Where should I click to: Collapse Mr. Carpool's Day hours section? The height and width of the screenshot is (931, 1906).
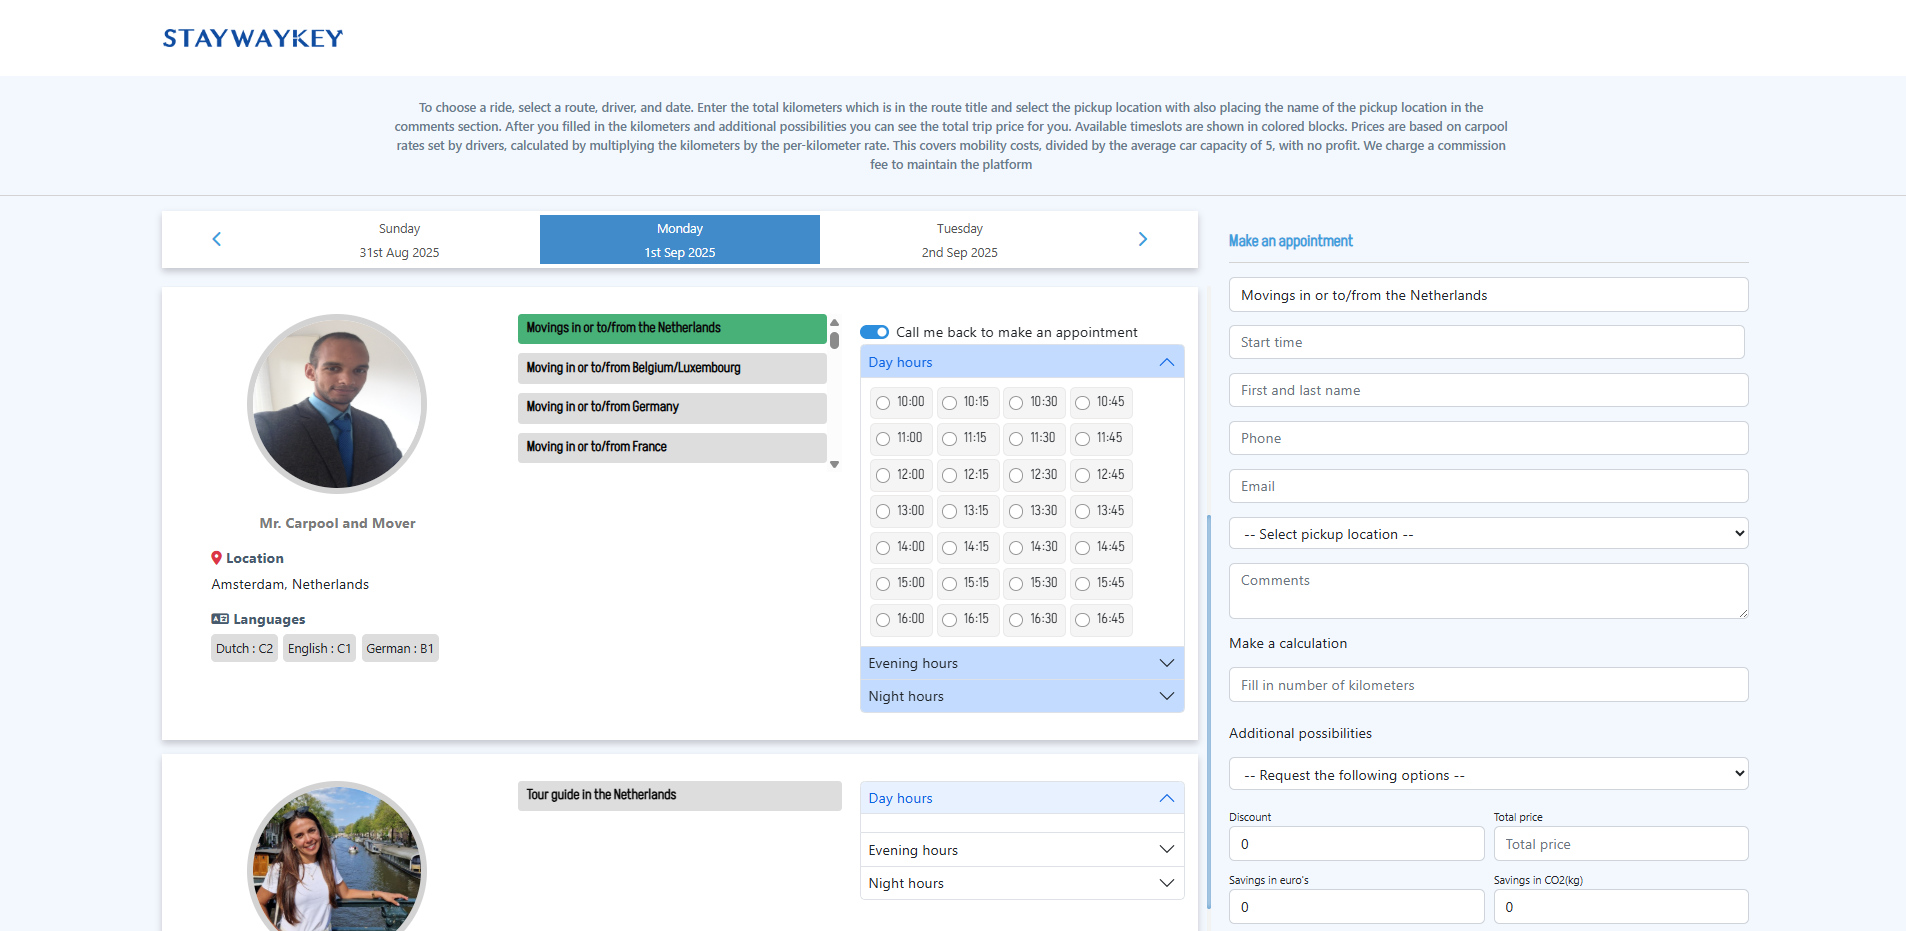(1022, 362)
